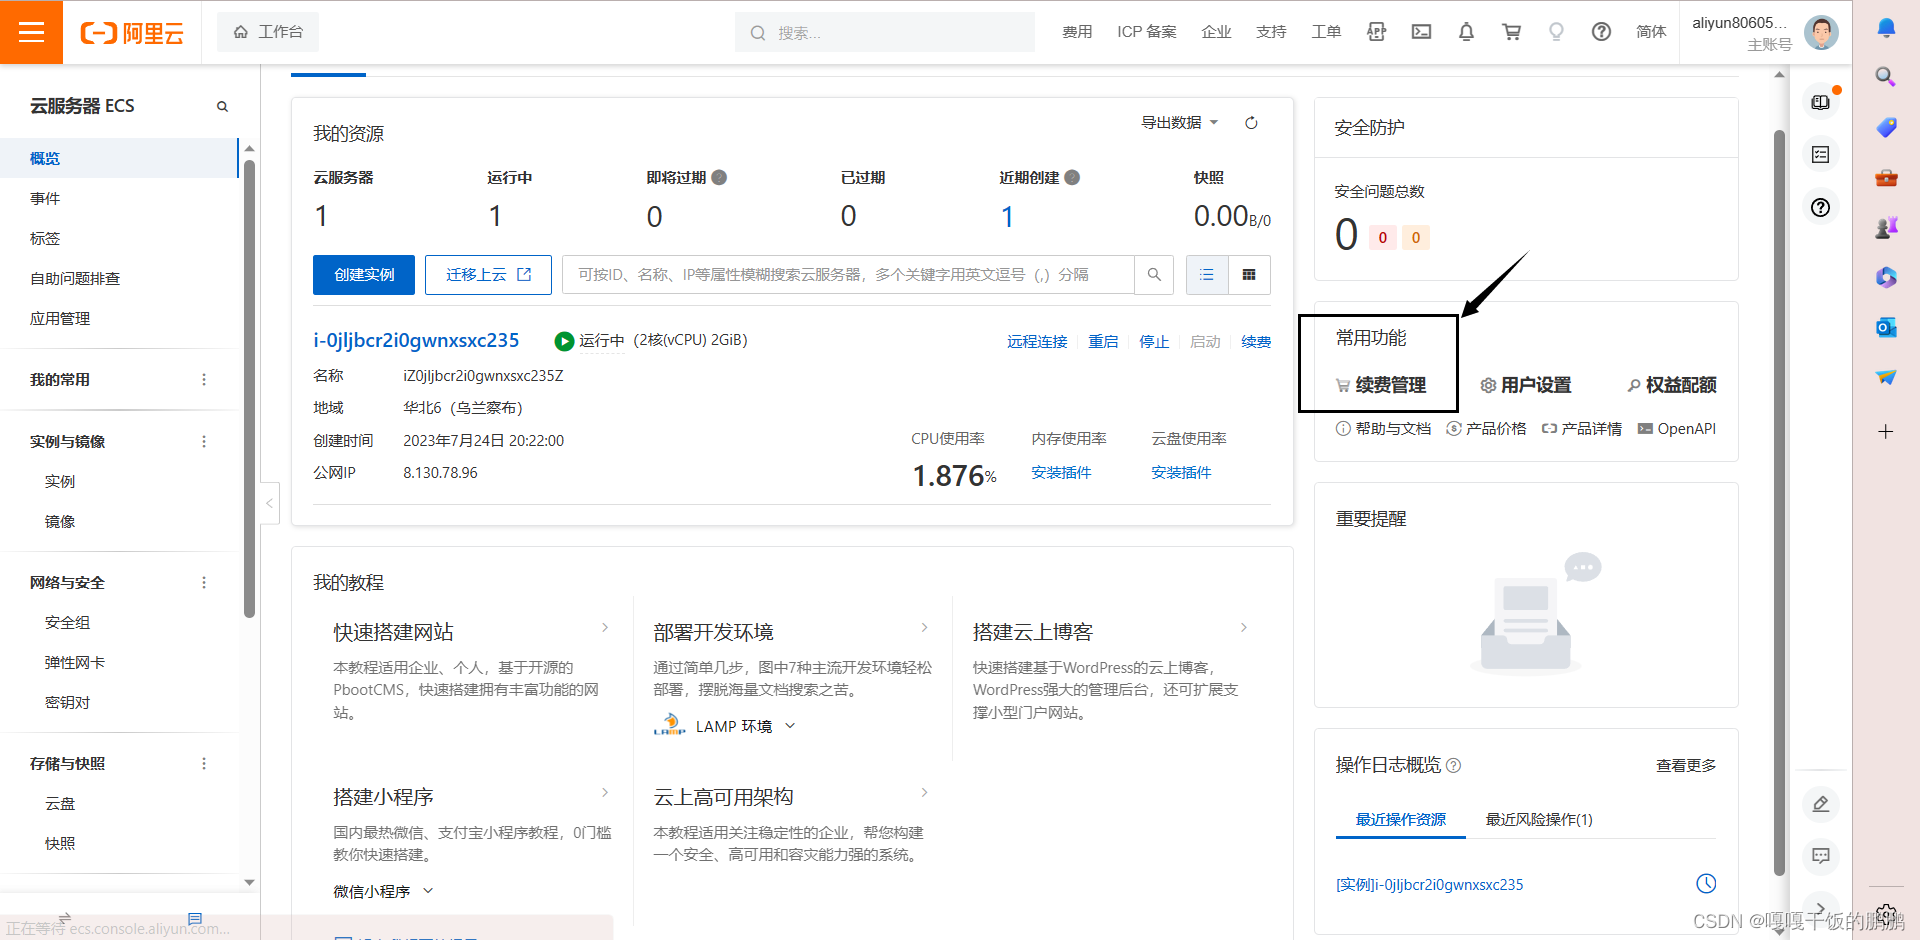
Task: Refresh My Resources panel
Action: [1251, 123]
